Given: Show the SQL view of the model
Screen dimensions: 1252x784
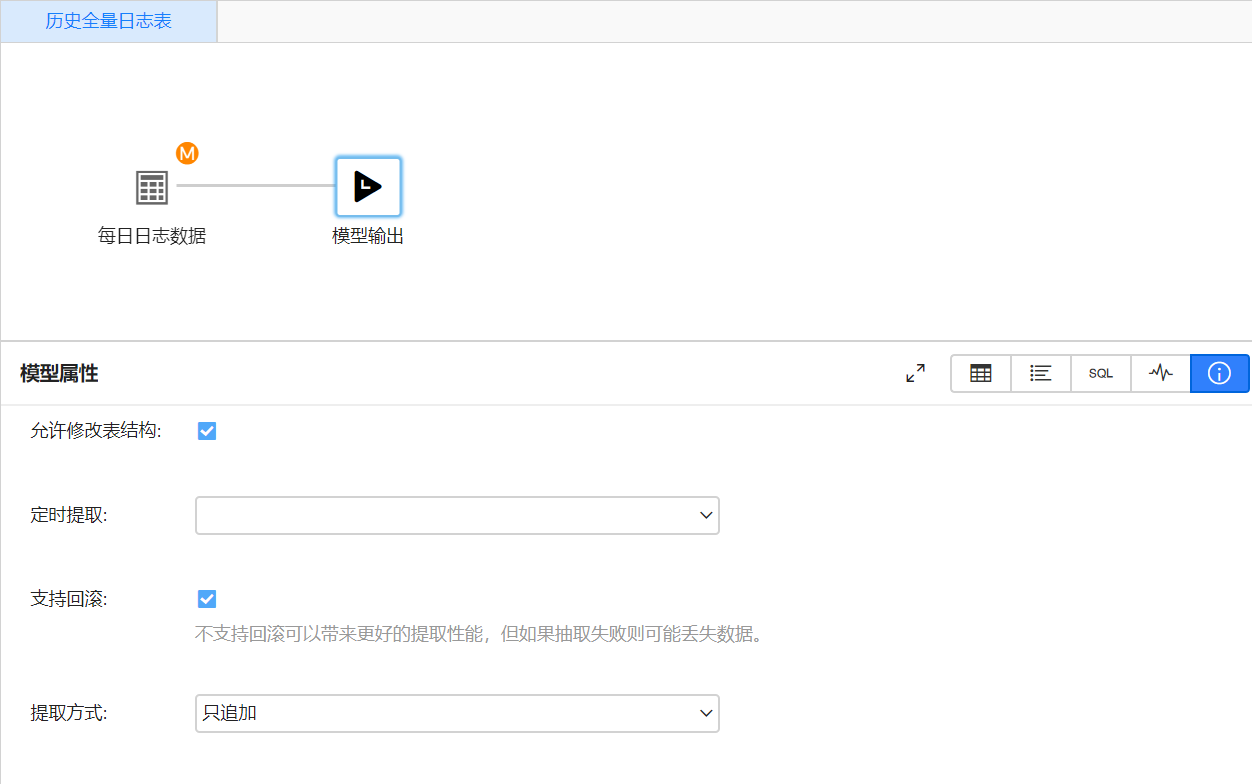Looking at the screenshot, I should click(x=1101, y=373).
